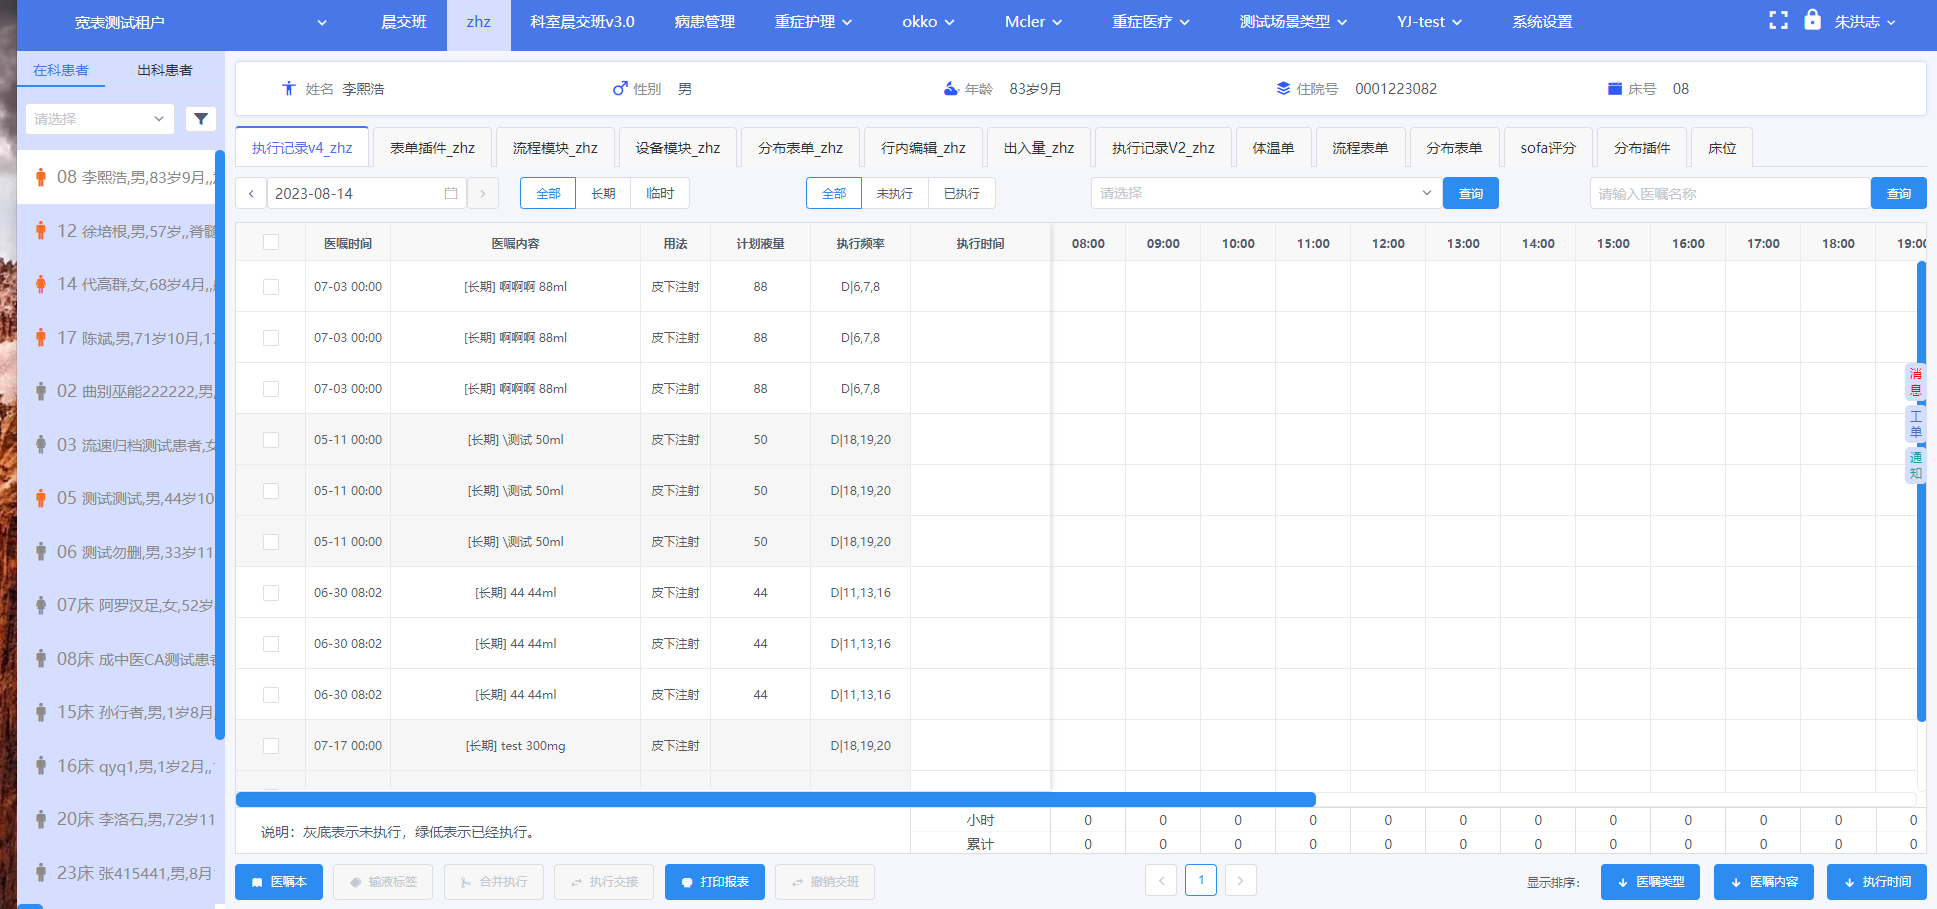Expand the YJ-test menu
The height and width of the screenshot is (909, 1937).
[x=1429, y=22]
